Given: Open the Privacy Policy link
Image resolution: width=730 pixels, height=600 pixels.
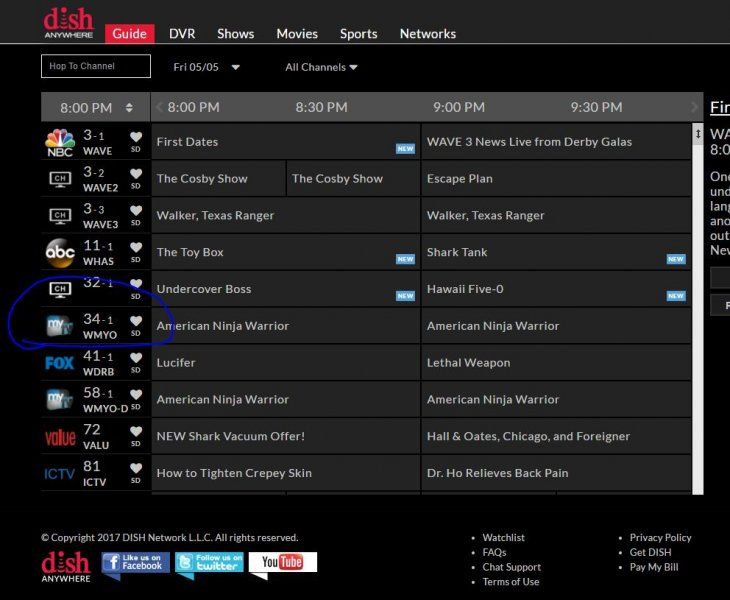Looking at the screenshot, I should click(660, 537).
